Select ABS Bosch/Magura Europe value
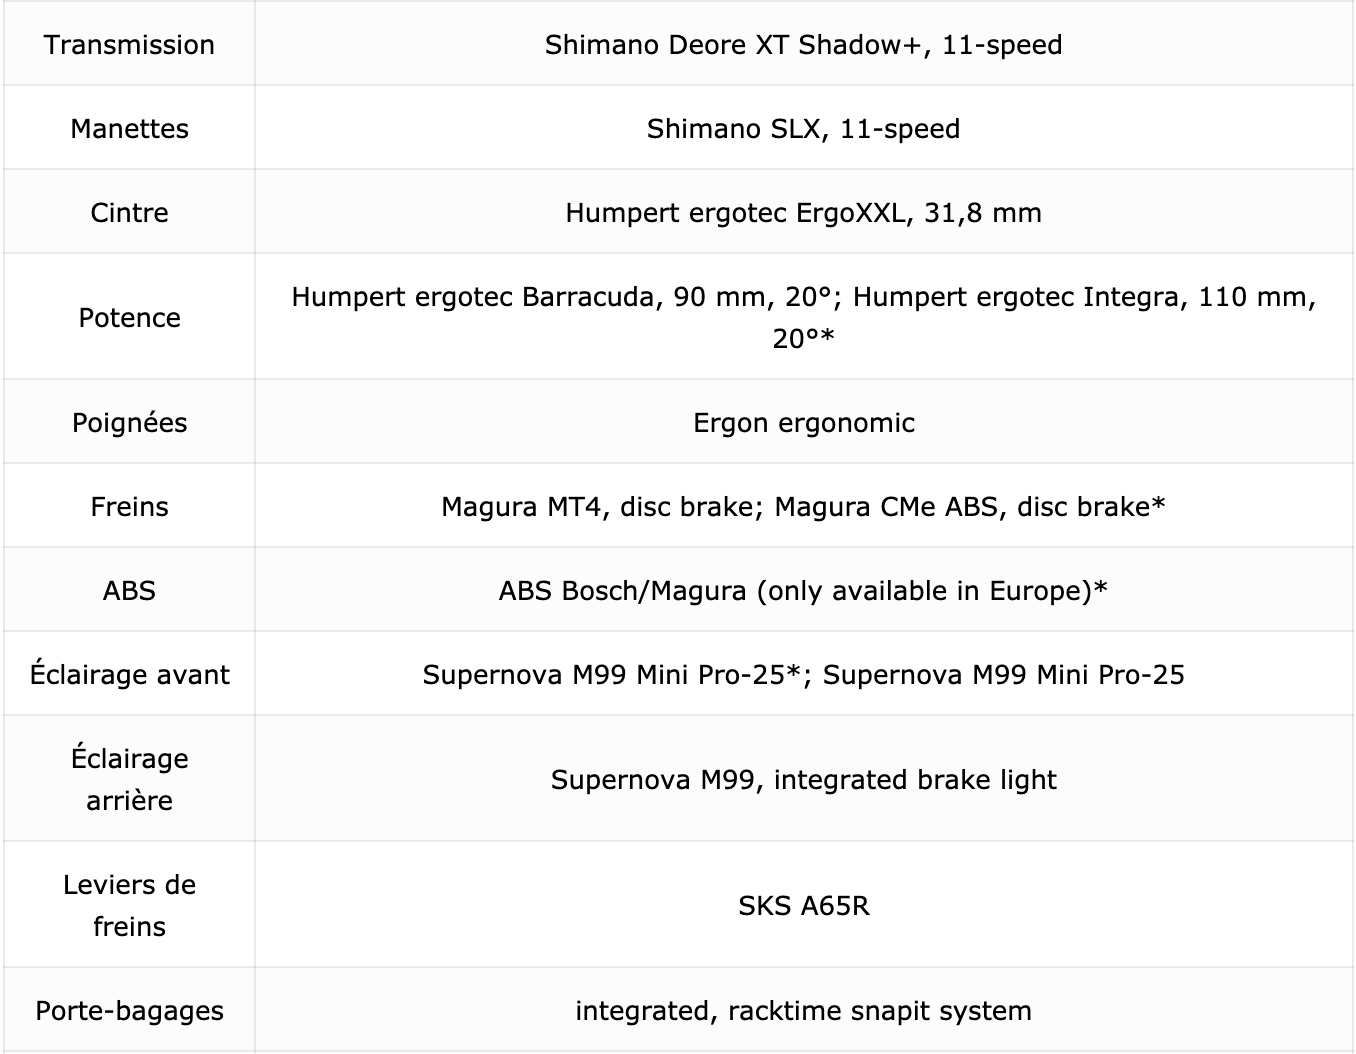Viewport: 1356px width, 1054px height. click(803, 591)
